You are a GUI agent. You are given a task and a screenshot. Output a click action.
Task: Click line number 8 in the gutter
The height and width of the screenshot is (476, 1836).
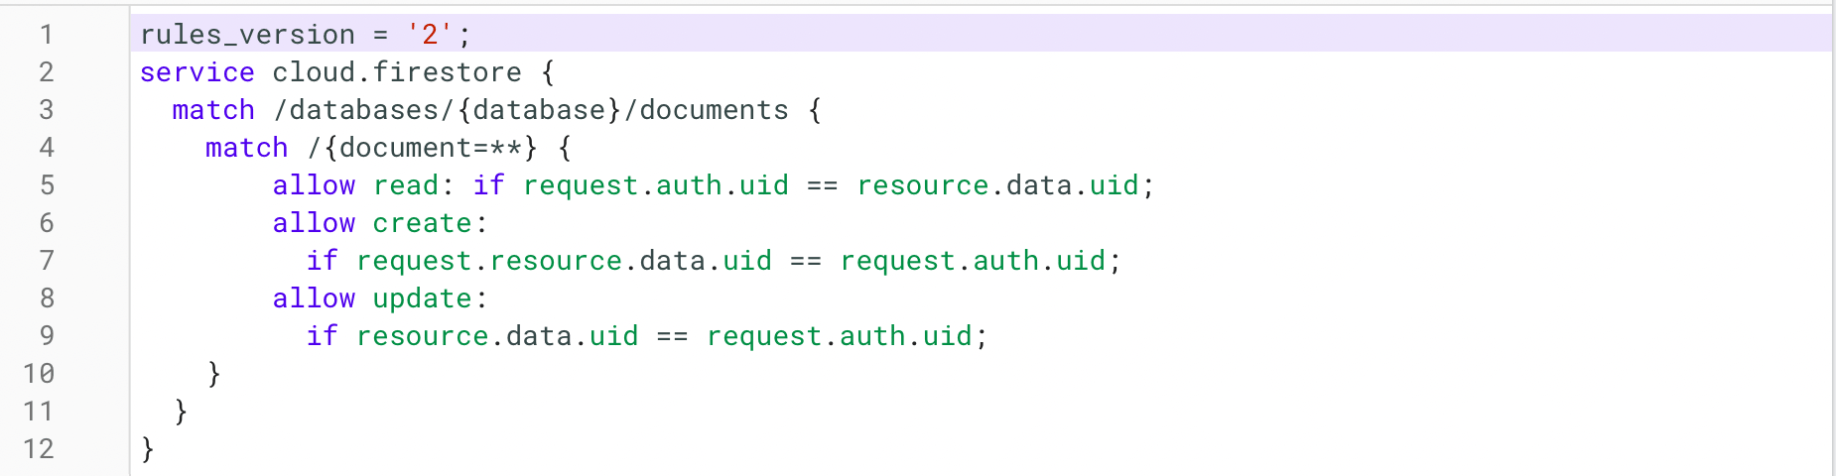click(x=46, y=298)
